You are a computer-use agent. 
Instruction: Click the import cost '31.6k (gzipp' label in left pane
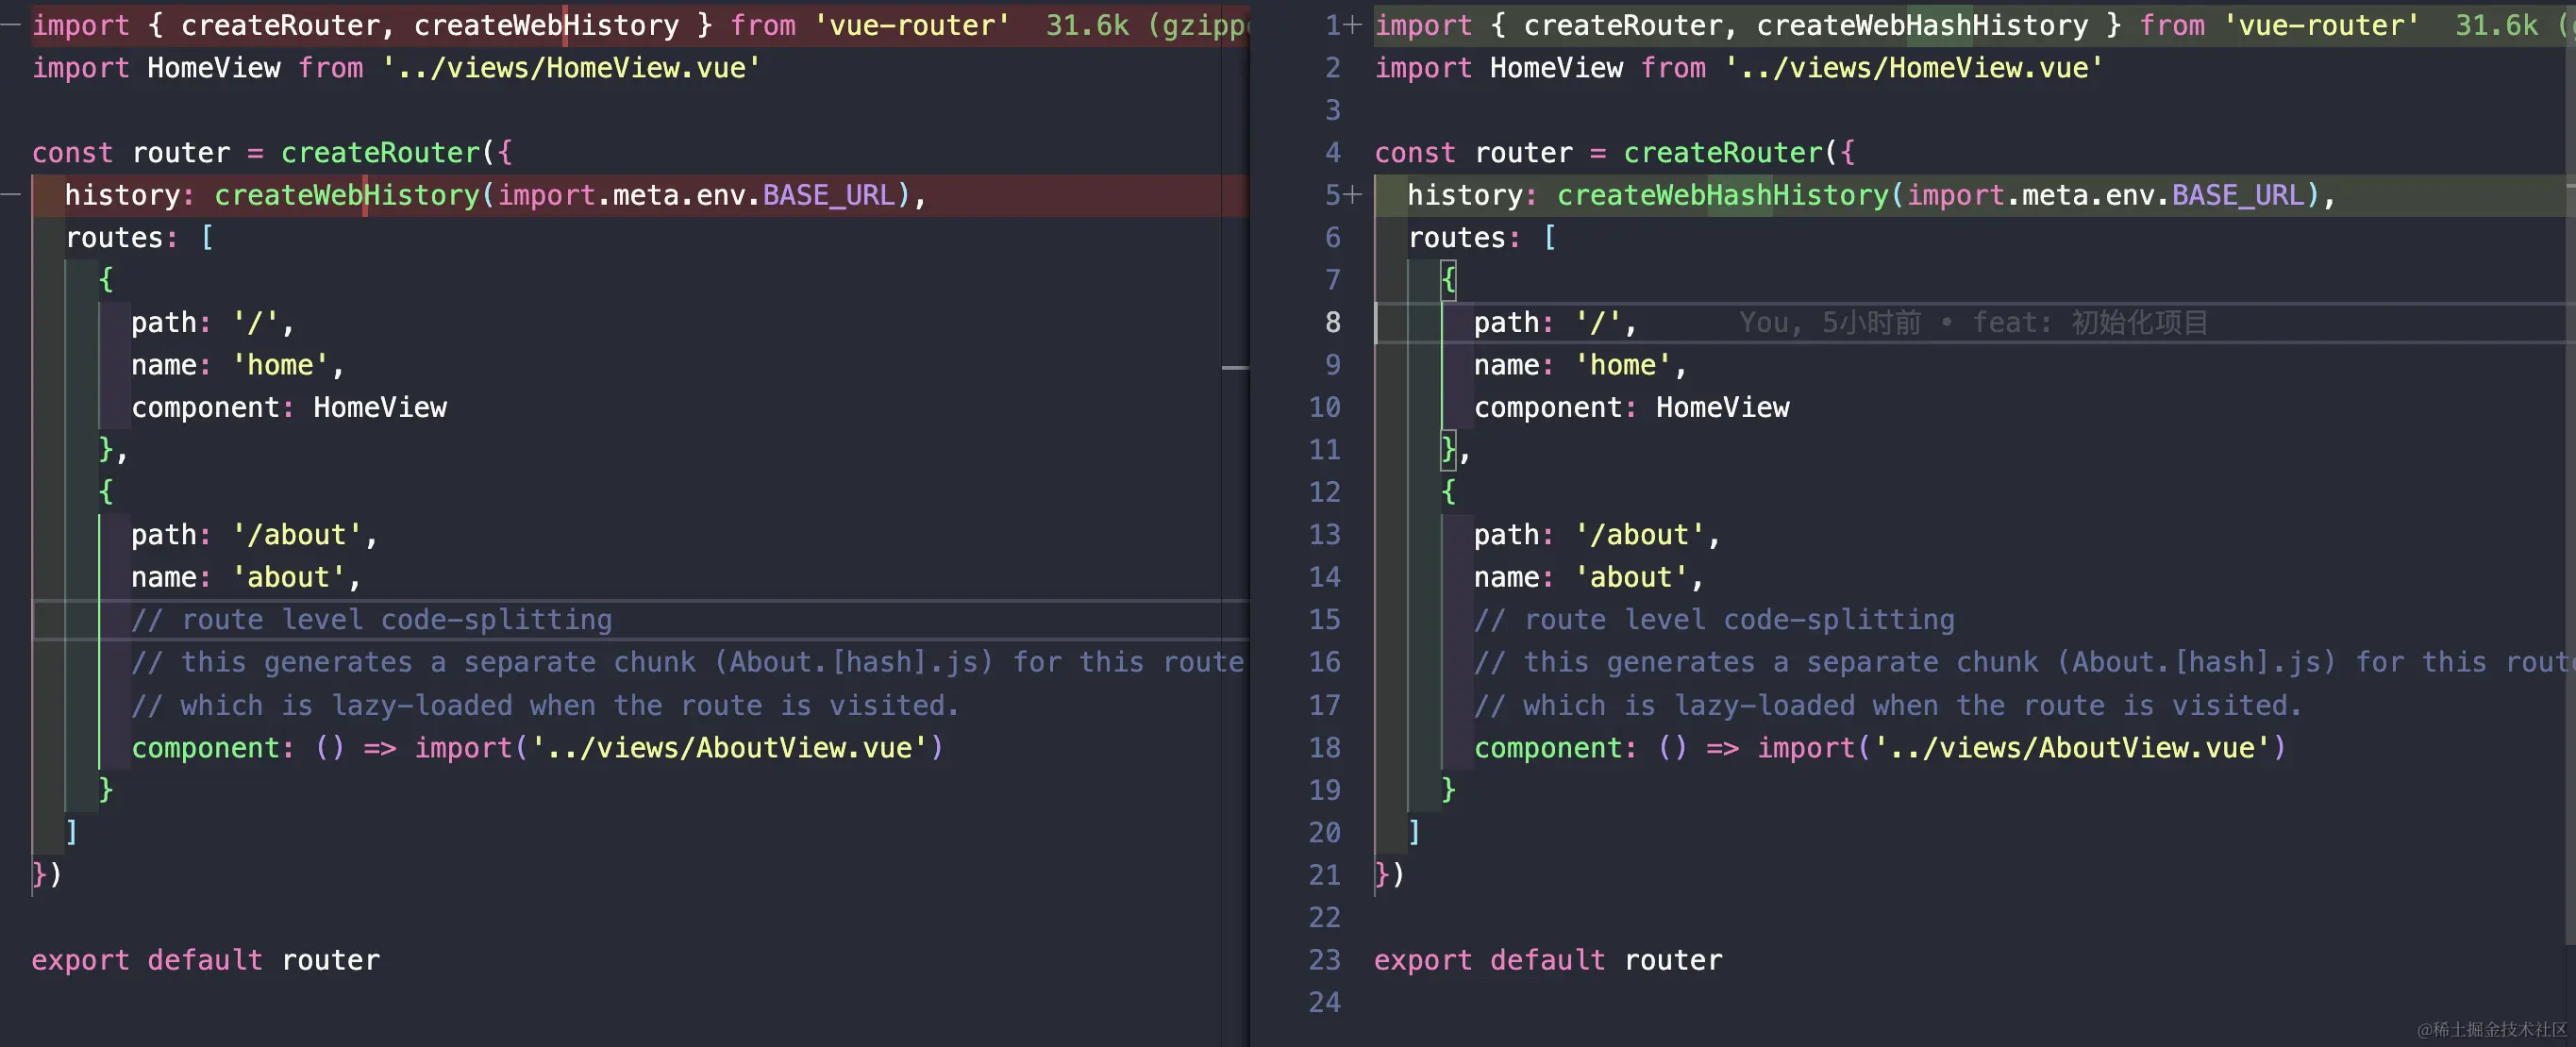1146,25
